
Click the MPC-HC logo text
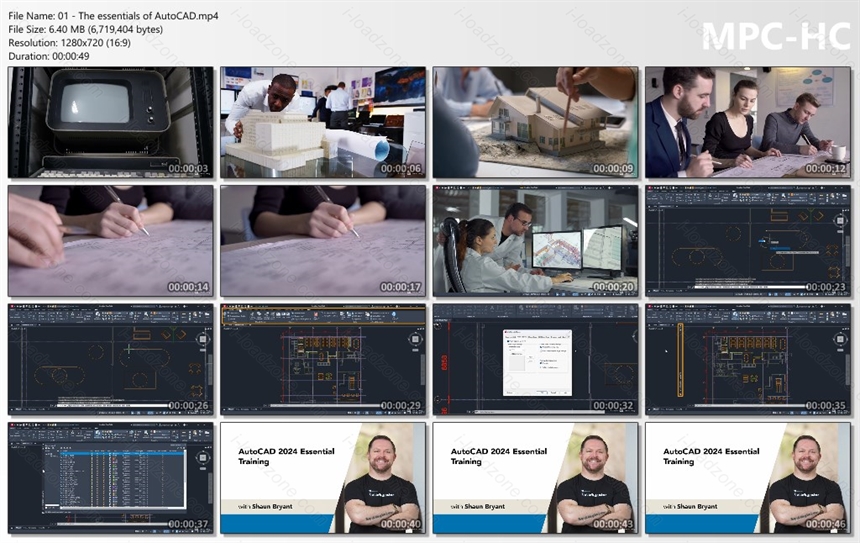click(776, 36)
